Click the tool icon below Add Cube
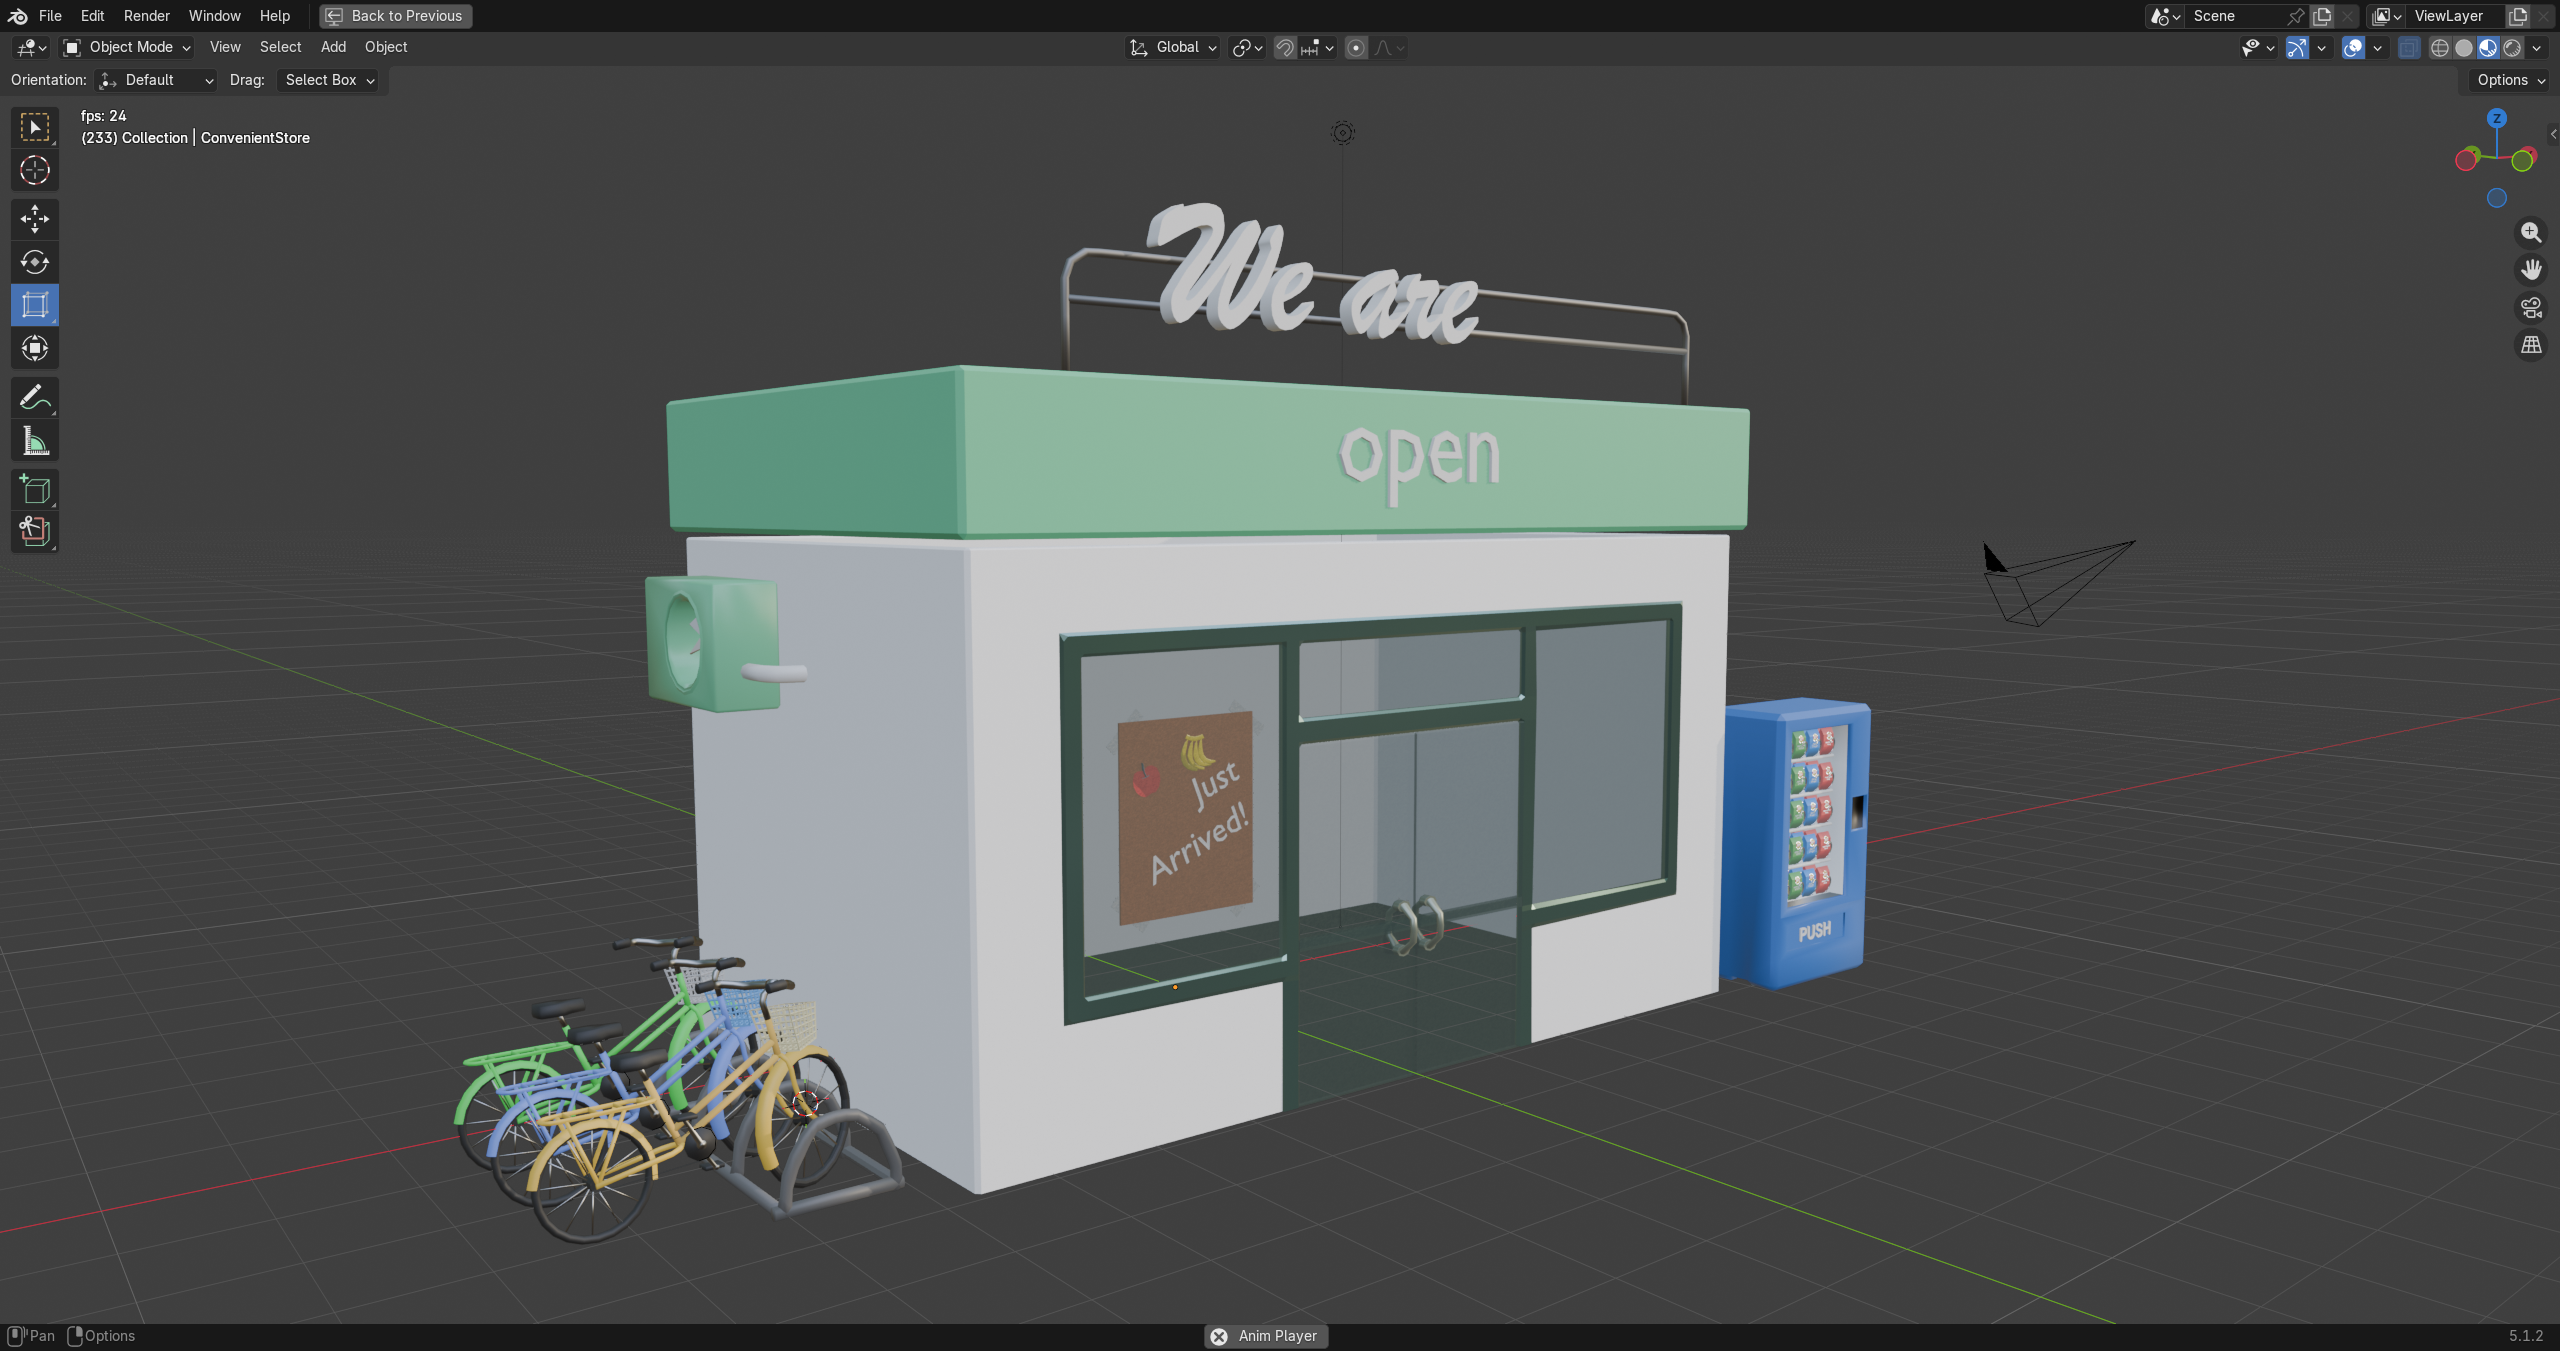 coord(35,532)
